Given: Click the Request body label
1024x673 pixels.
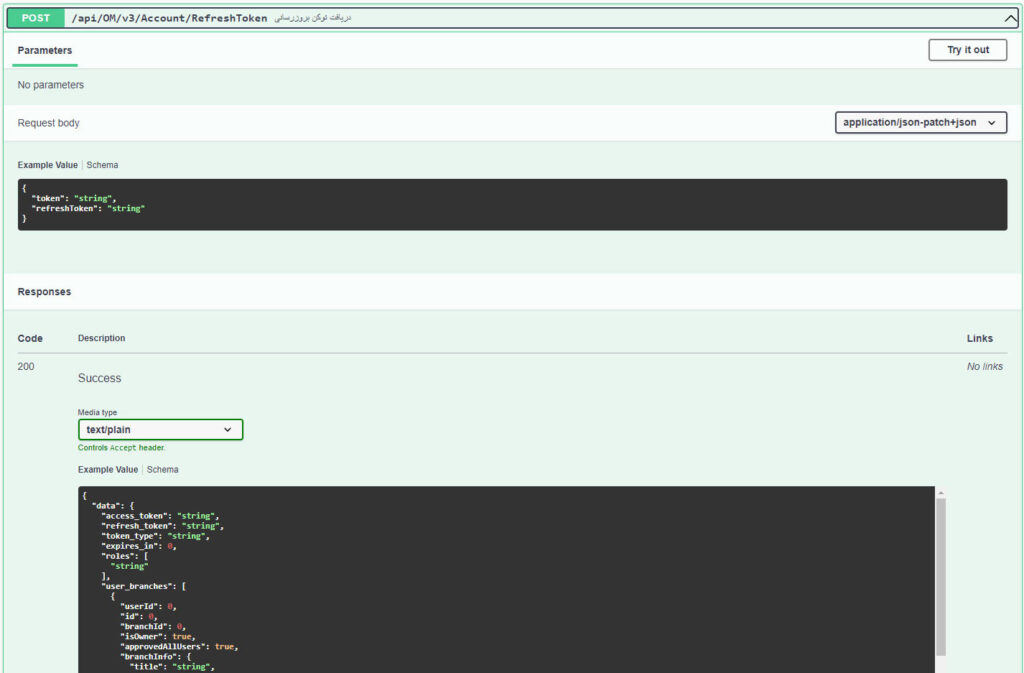Looking at the screenshot, I should click(48, 123).
